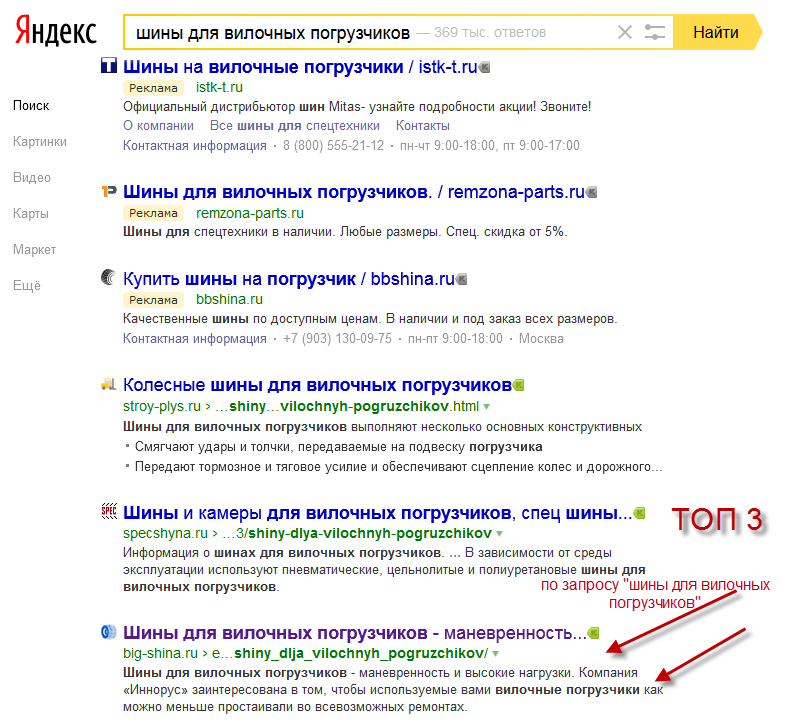The height and width of the screenshot is (723, 788).
Task: Select the Поиск tab in sidebar
Action: pos(31,106)
